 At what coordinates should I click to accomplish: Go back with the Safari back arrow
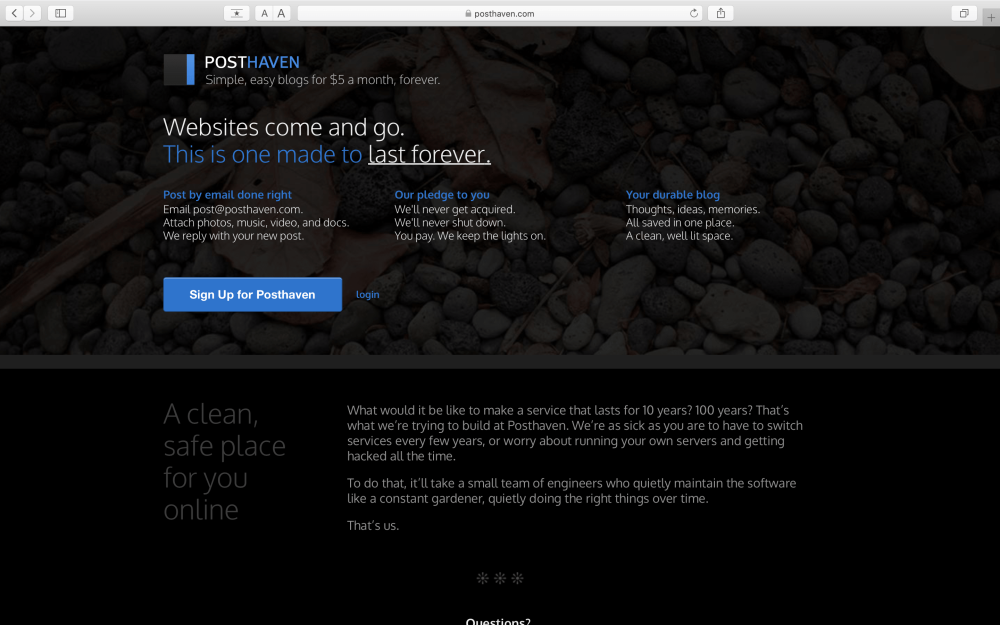click(x=14, y=13)
